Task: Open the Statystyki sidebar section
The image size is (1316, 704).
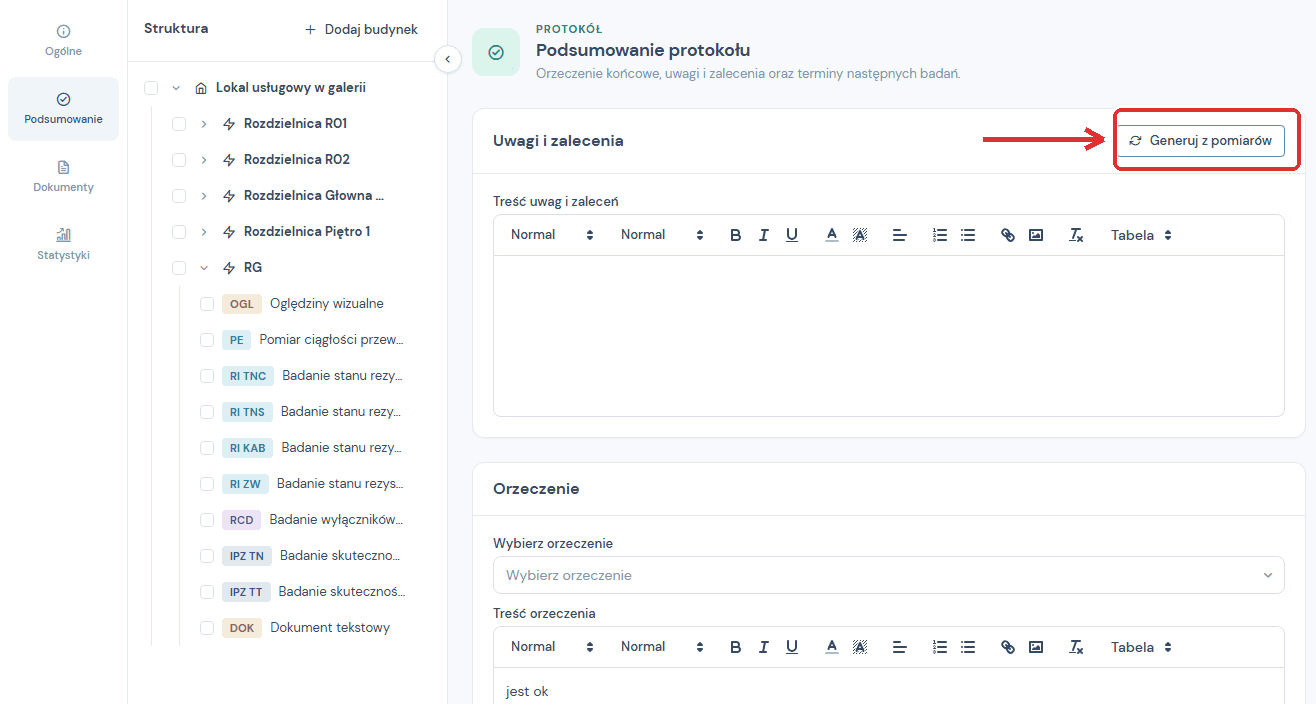Action: [63, 245]
